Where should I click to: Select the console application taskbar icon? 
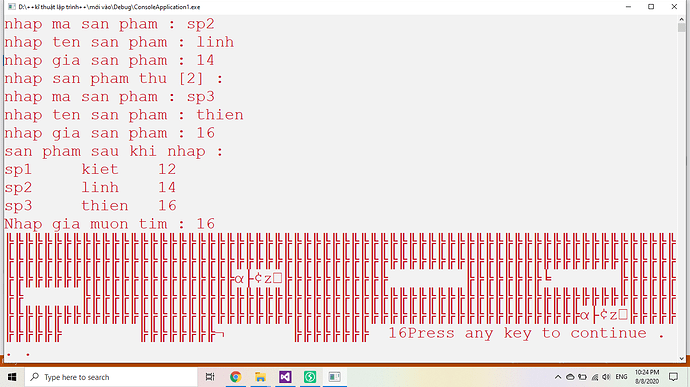334,377
